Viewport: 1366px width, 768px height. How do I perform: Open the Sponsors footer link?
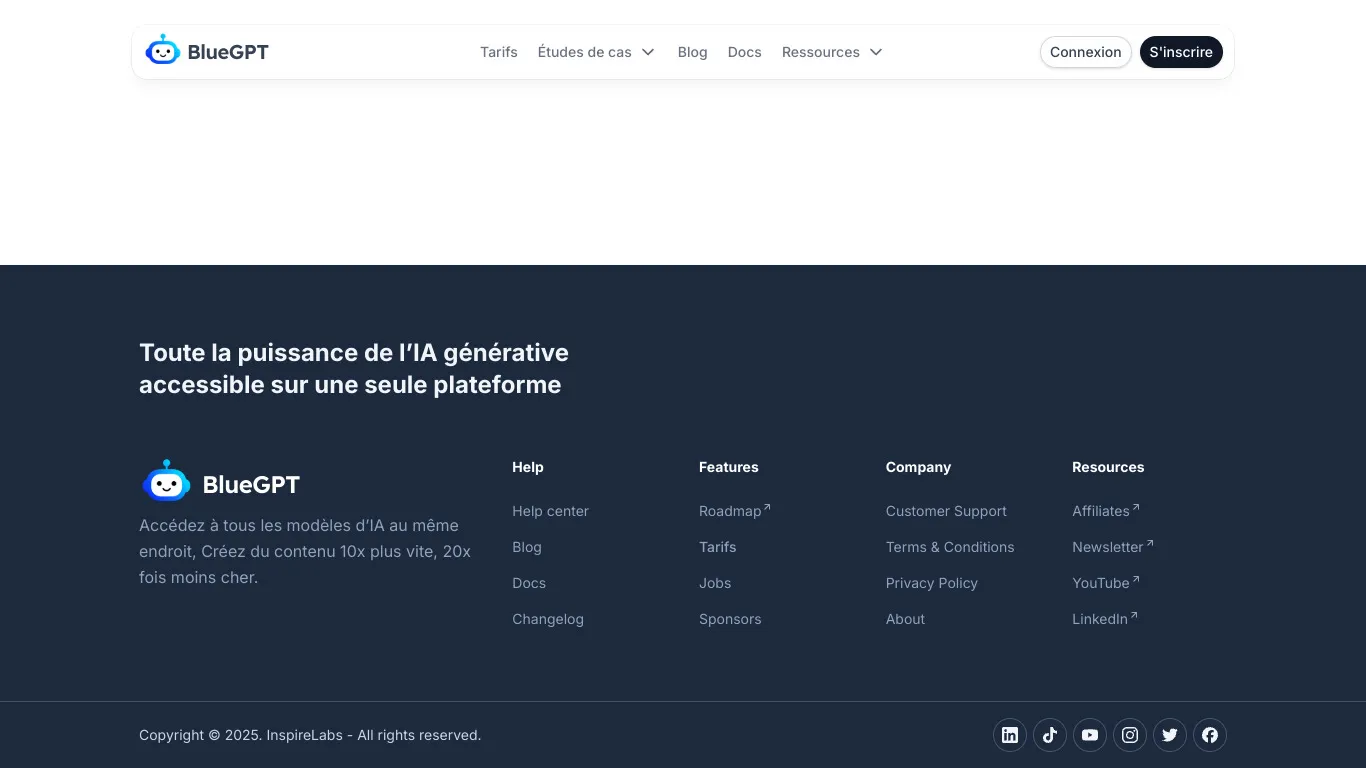point(730,619)
